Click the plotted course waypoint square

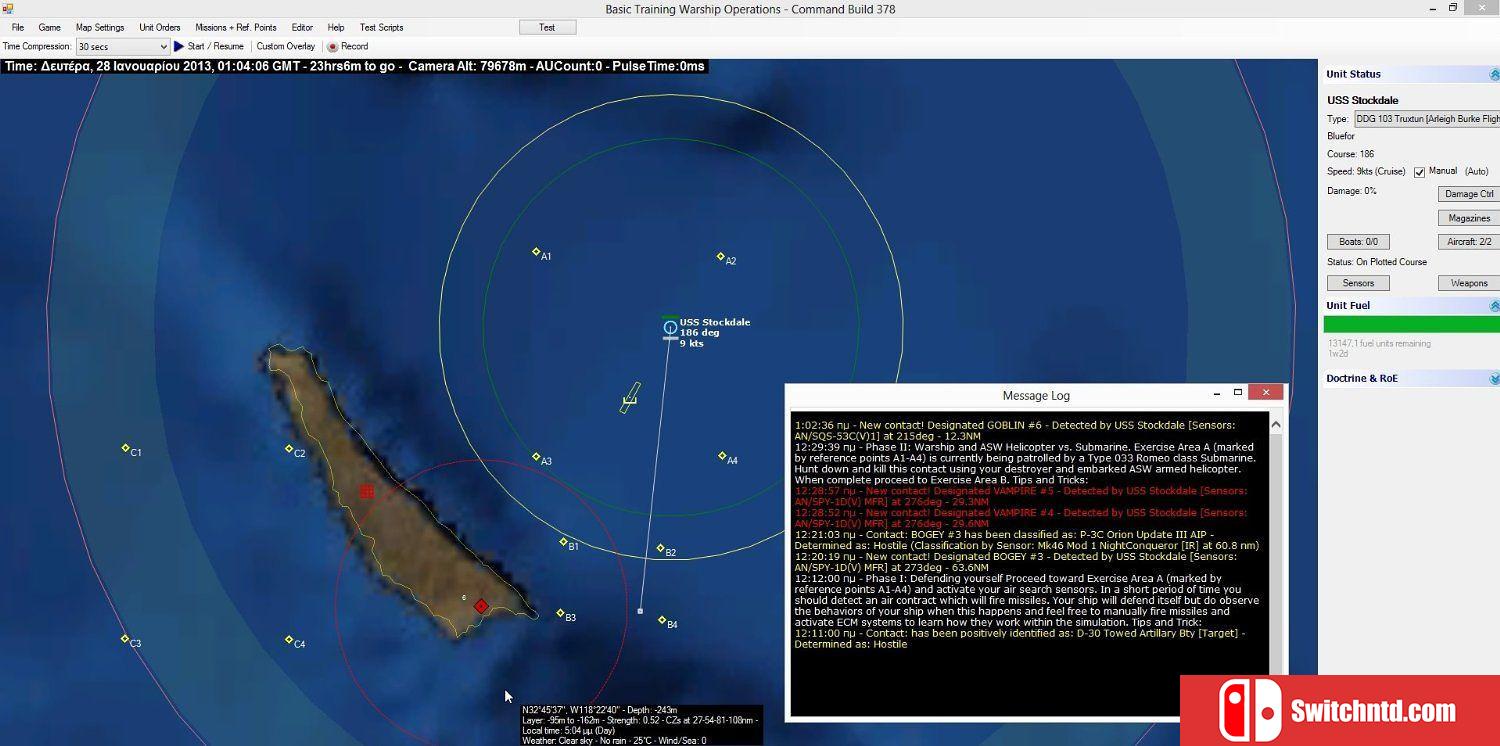(x=640, y=611)
